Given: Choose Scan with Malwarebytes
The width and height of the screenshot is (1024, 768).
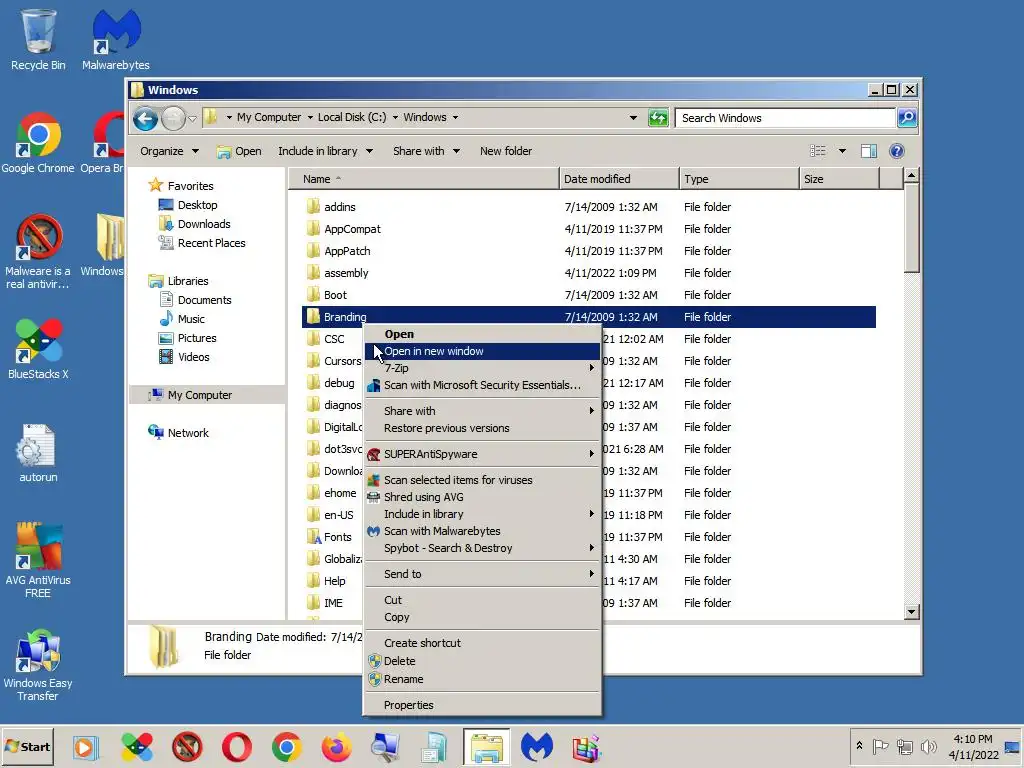Looking at the screenshot, I should [482, 531].
